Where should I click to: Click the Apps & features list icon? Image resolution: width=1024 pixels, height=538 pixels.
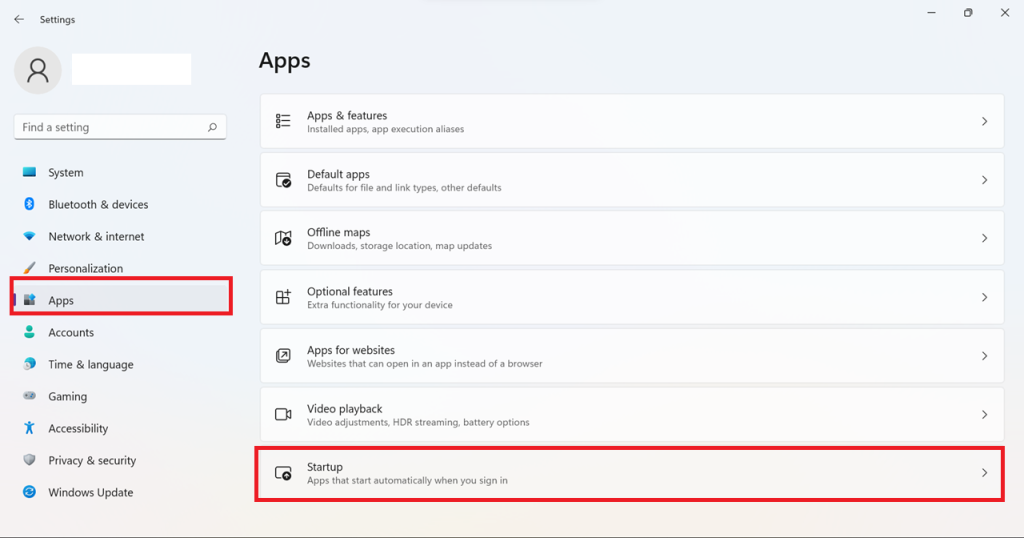283,121
